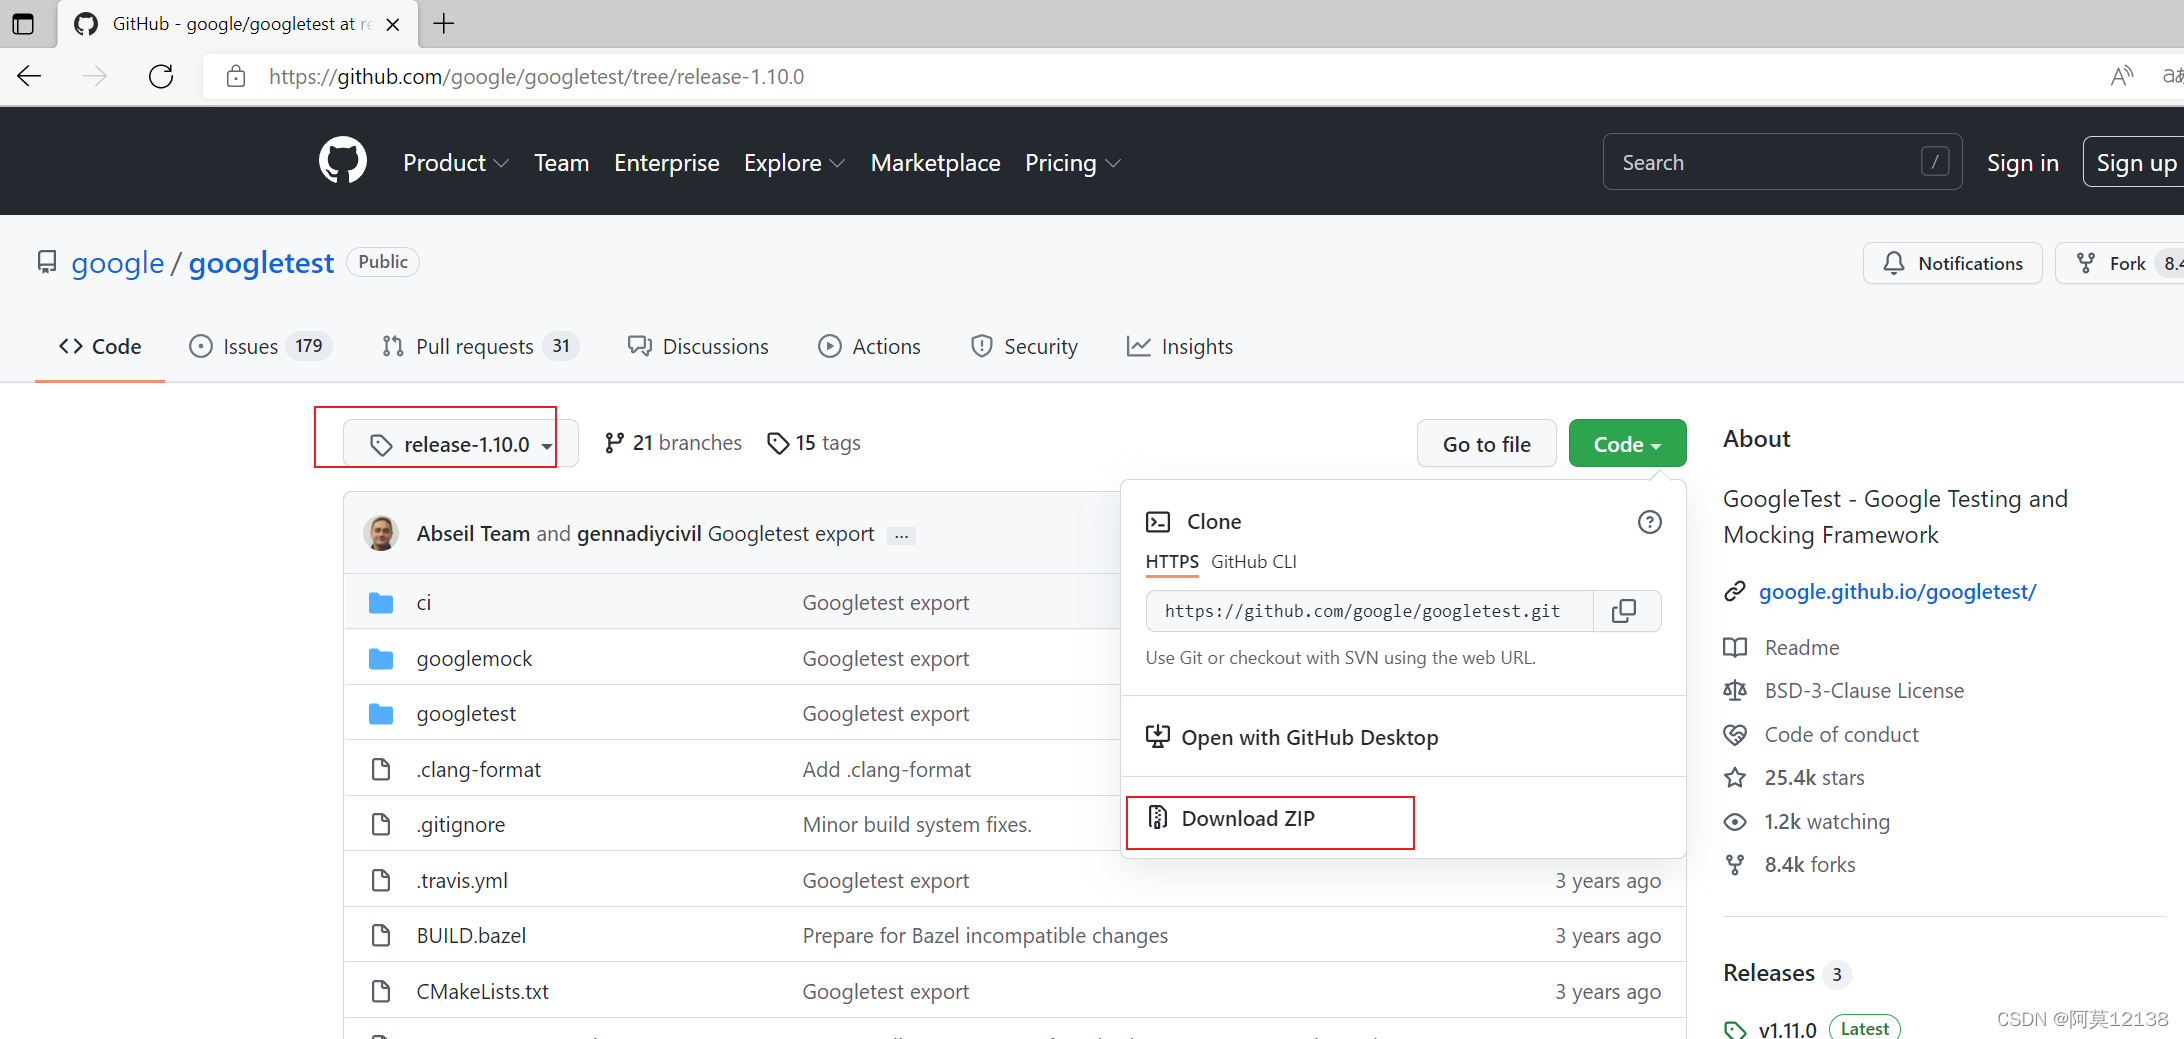Click the googlemock folder icon
2184x1039 pixels.
(x=381, y=659)
